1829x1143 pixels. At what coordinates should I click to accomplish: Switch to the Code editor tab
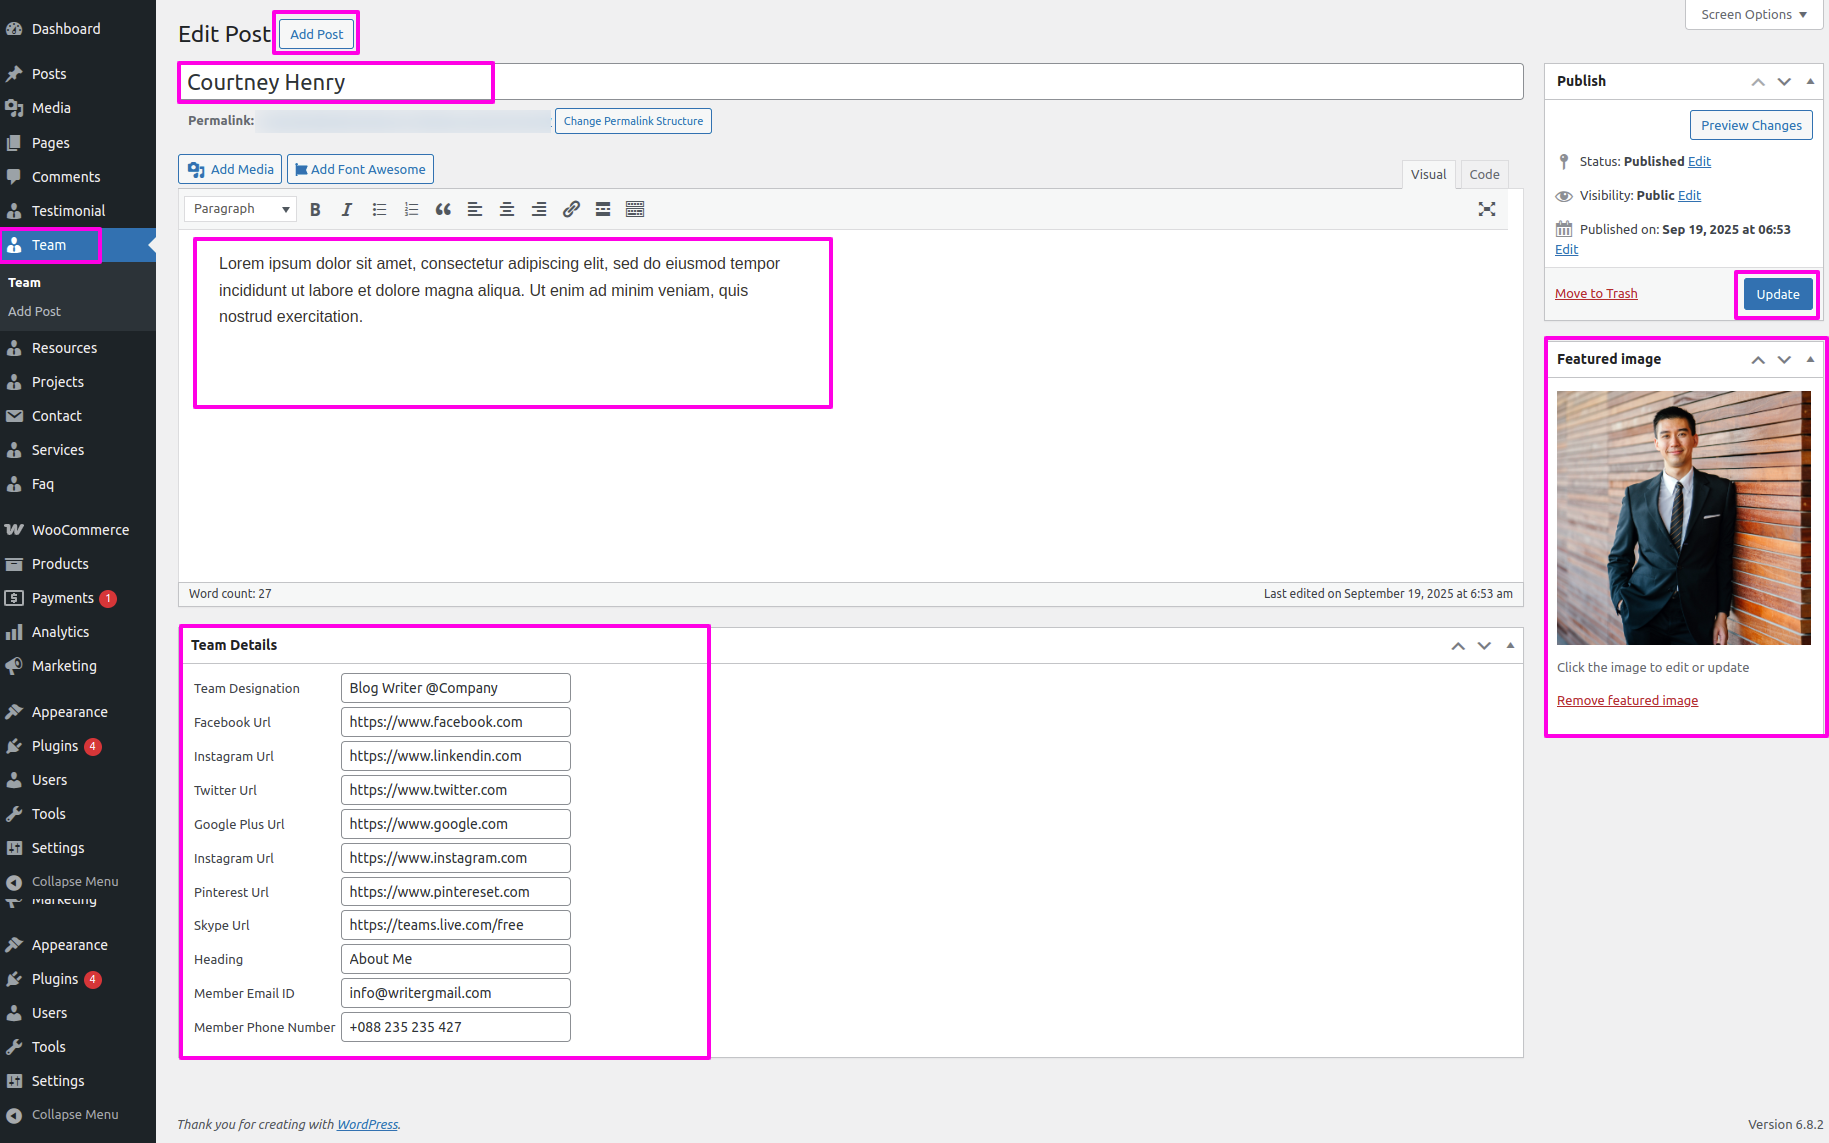pos(1484,174)
